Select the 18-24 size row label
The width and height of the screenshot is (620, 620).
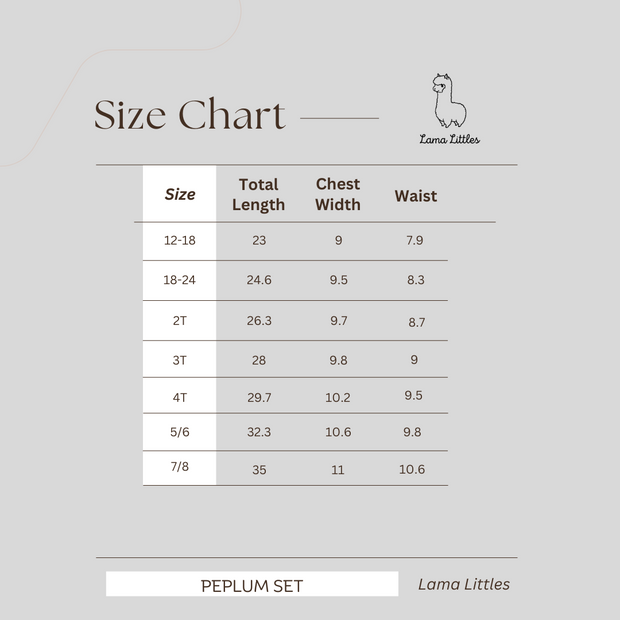[179, 280]
